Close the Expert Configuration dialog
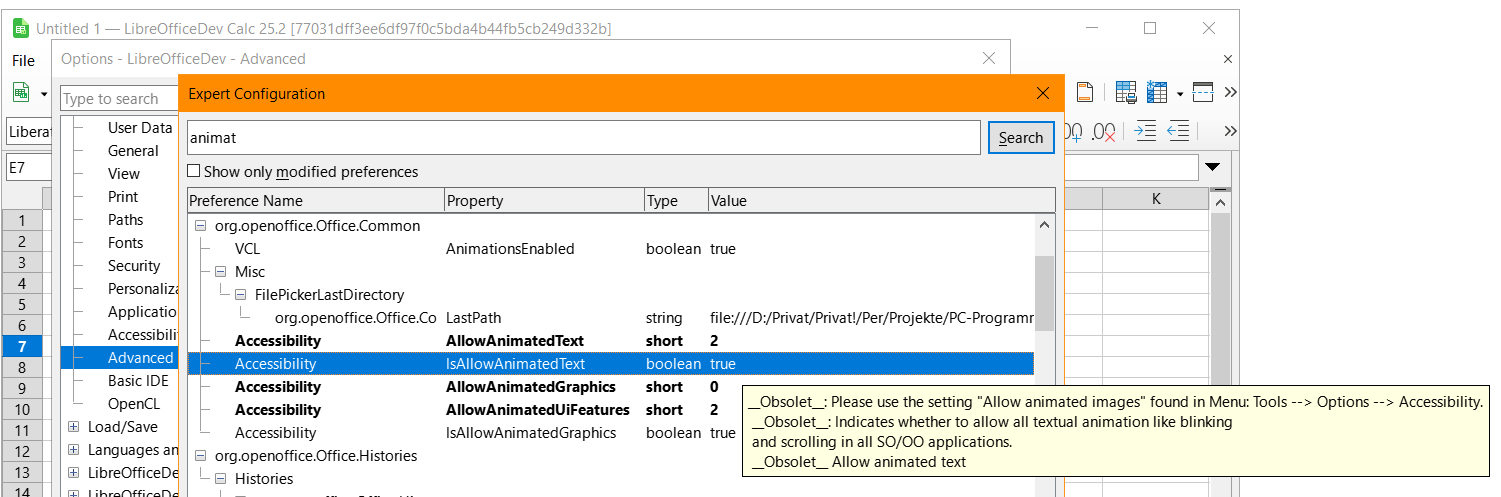 click(x=1043, y=93)
